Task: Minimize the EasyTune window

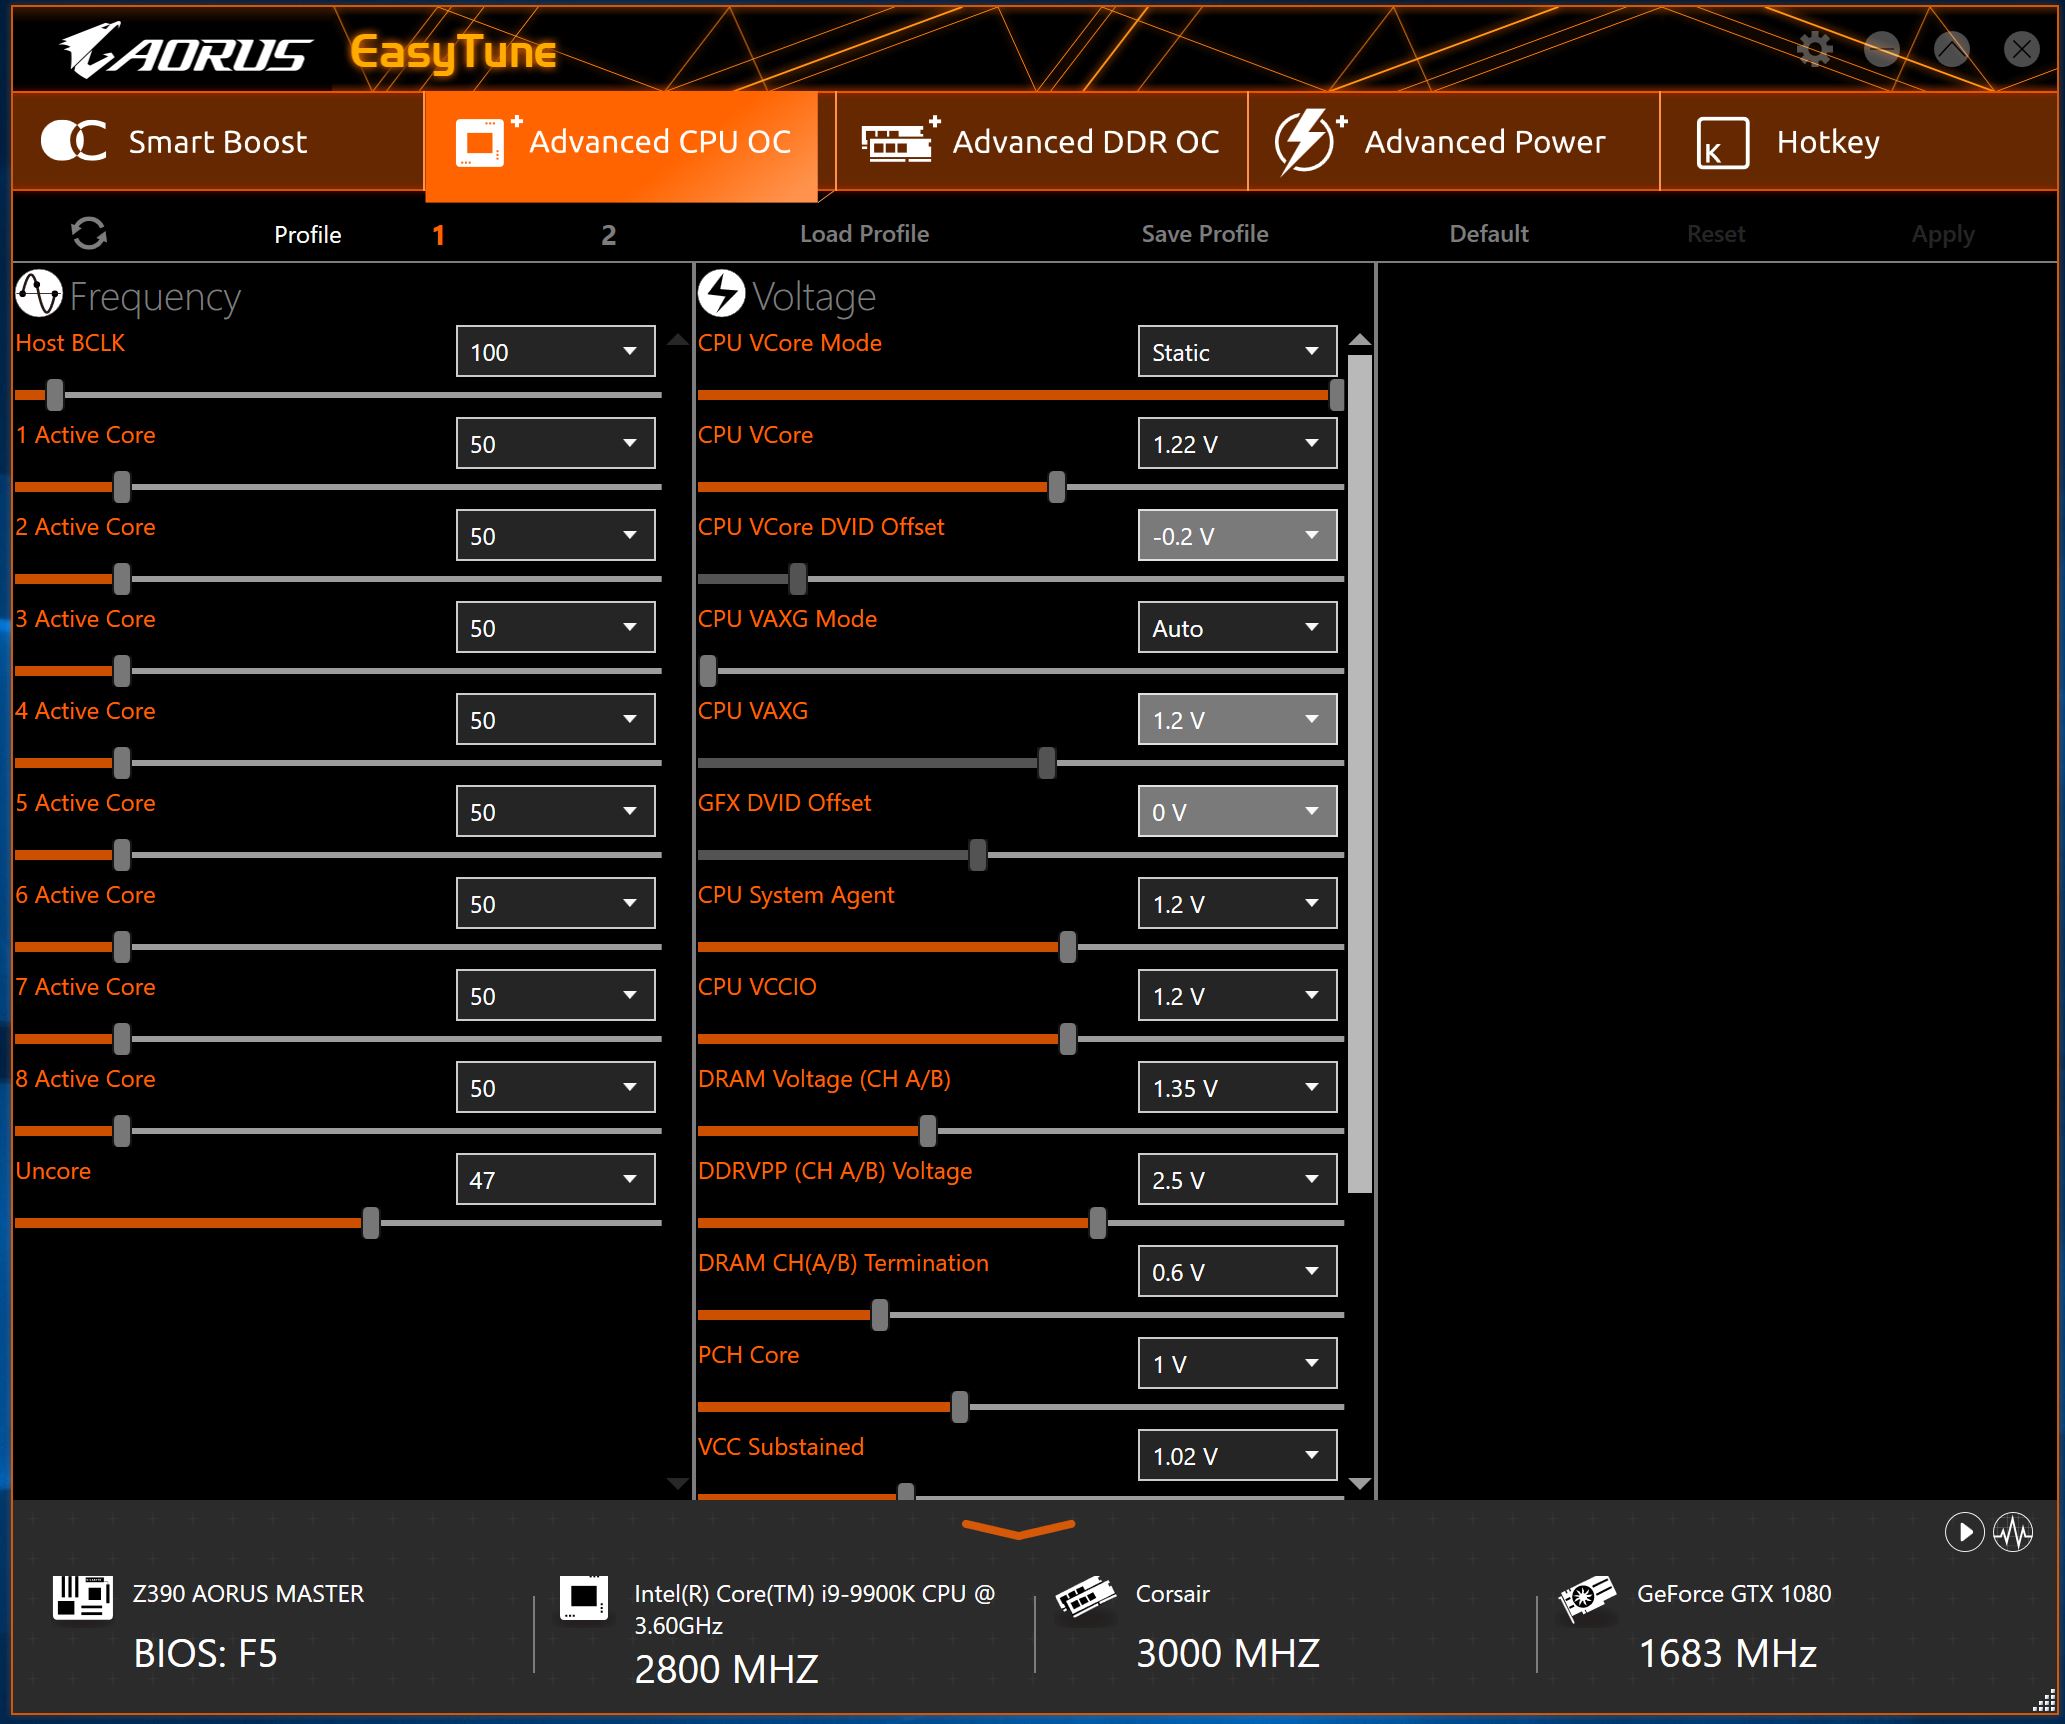Action: tap(1882, 48)
